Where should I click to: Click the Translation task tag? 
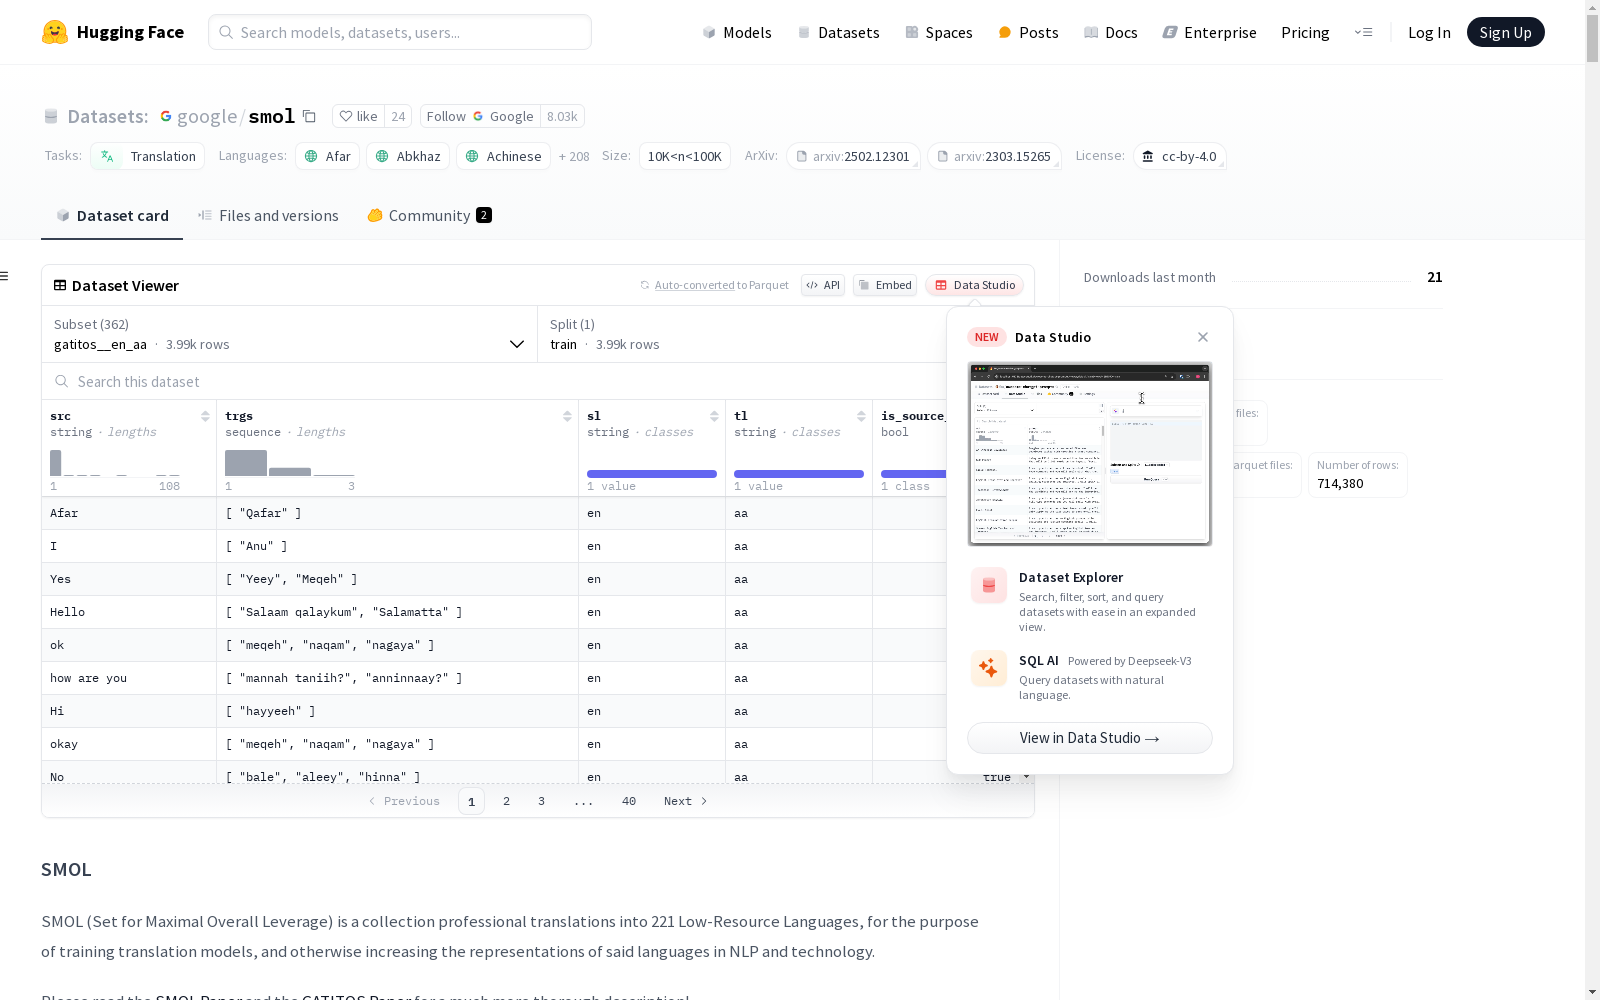148,156
